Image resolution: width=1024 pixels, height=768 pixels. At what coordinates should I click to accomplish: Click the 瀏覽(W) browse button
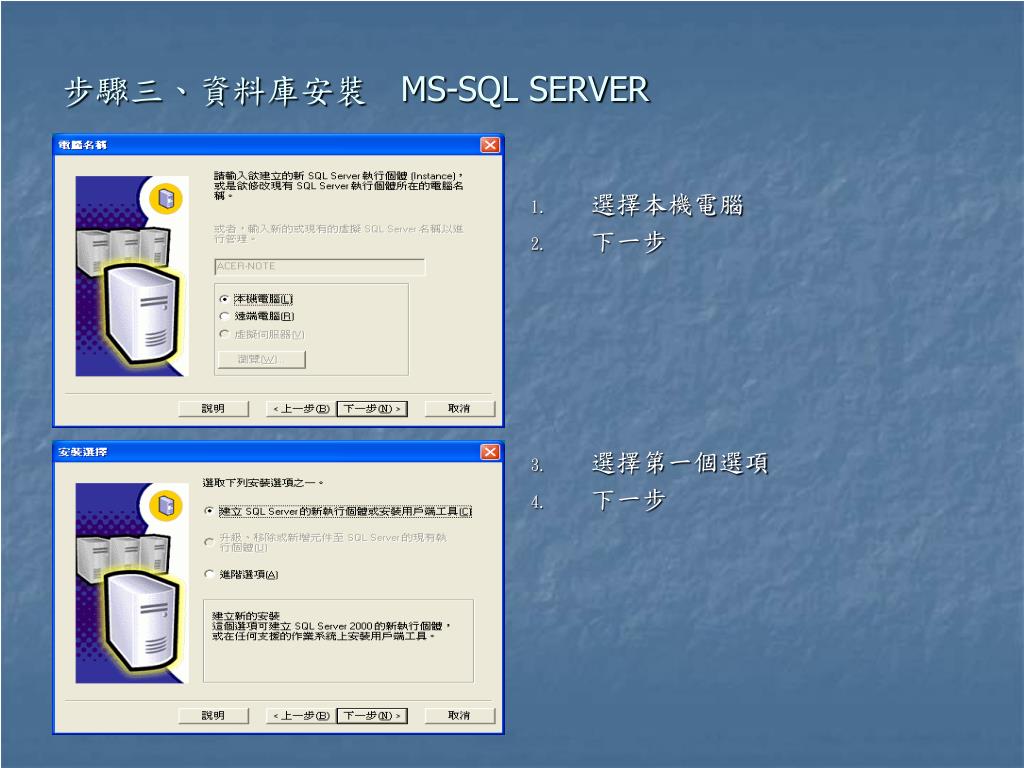[x=261, y=359]
